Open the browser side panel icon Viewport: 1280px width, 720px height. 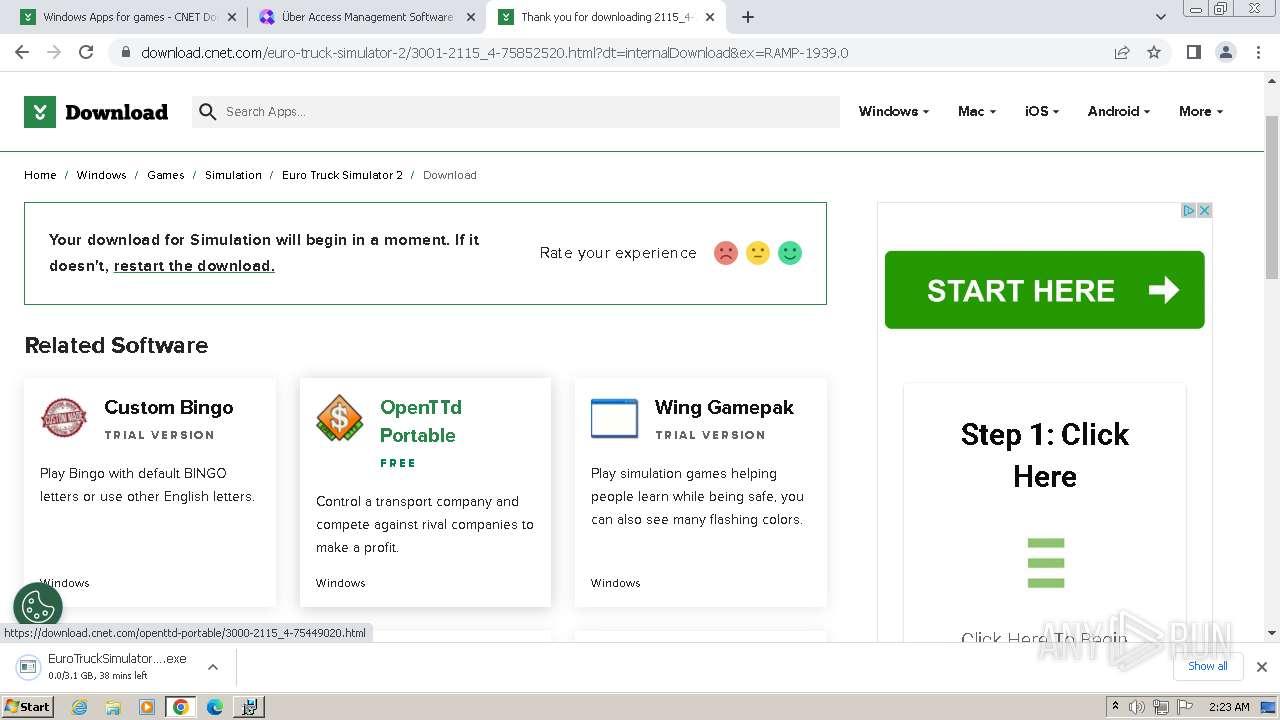coord(1193,52)
